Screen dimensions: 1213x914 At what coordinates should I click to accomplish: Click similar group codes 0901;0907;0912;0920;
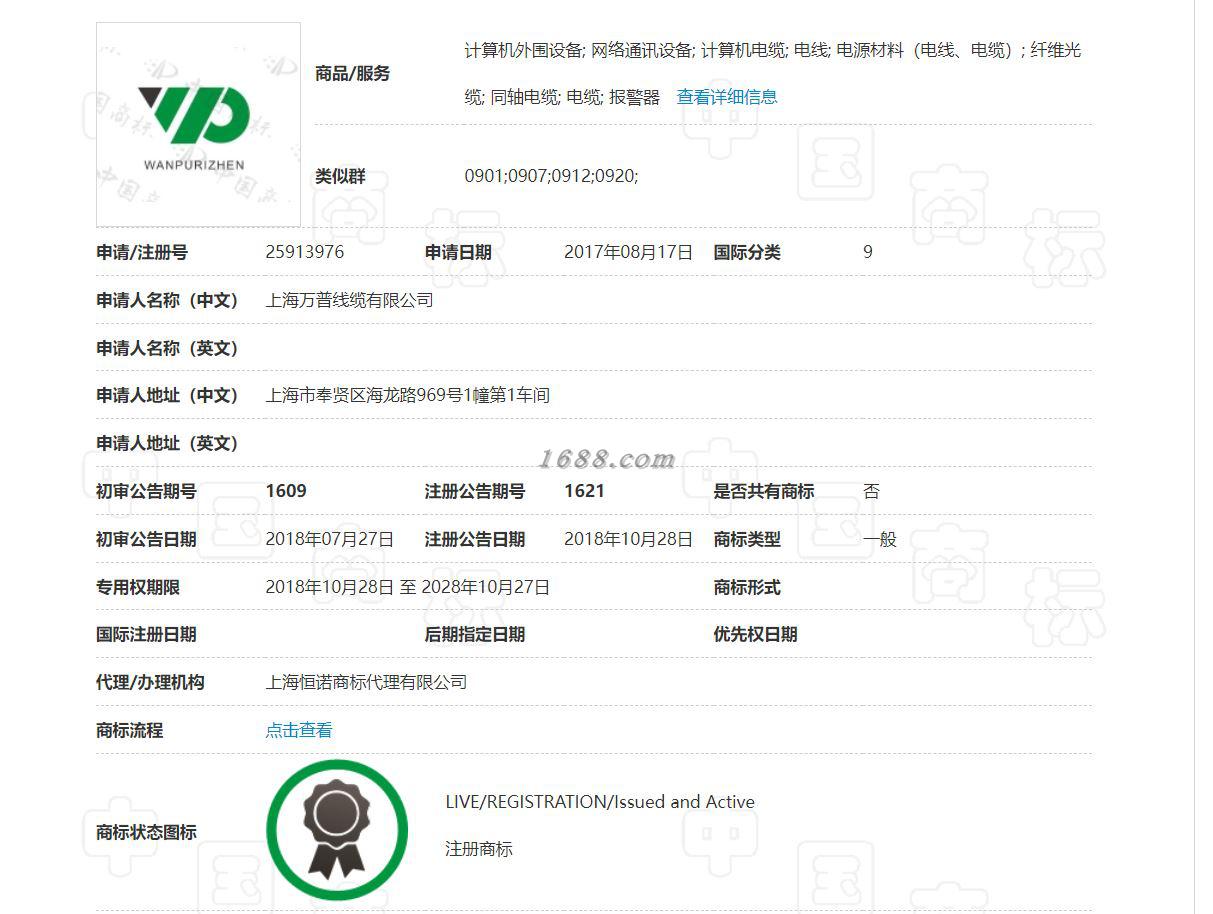coord(551,176)
